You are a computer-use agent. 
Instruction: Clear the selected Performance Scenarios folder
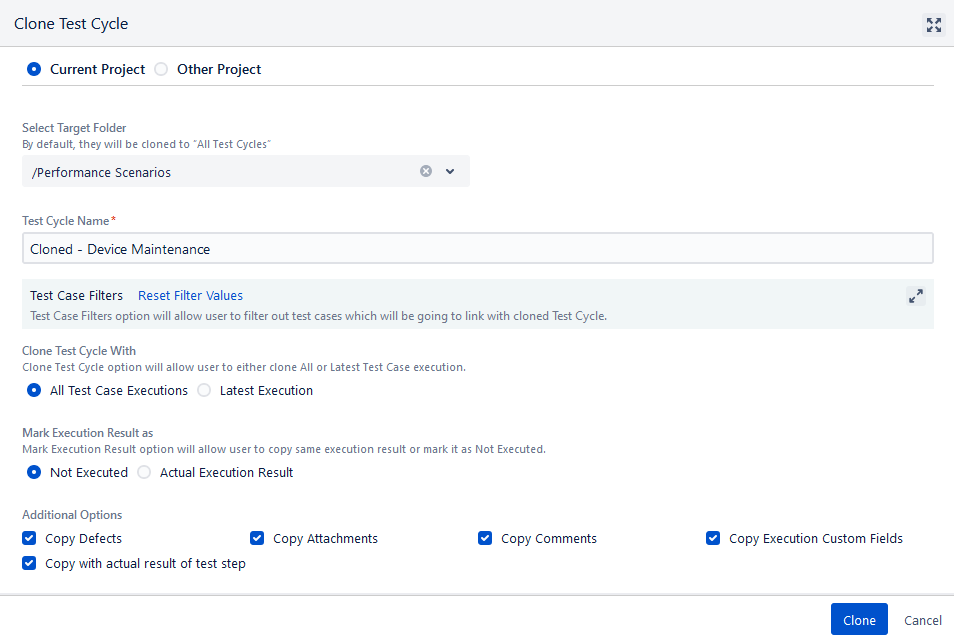426,171
